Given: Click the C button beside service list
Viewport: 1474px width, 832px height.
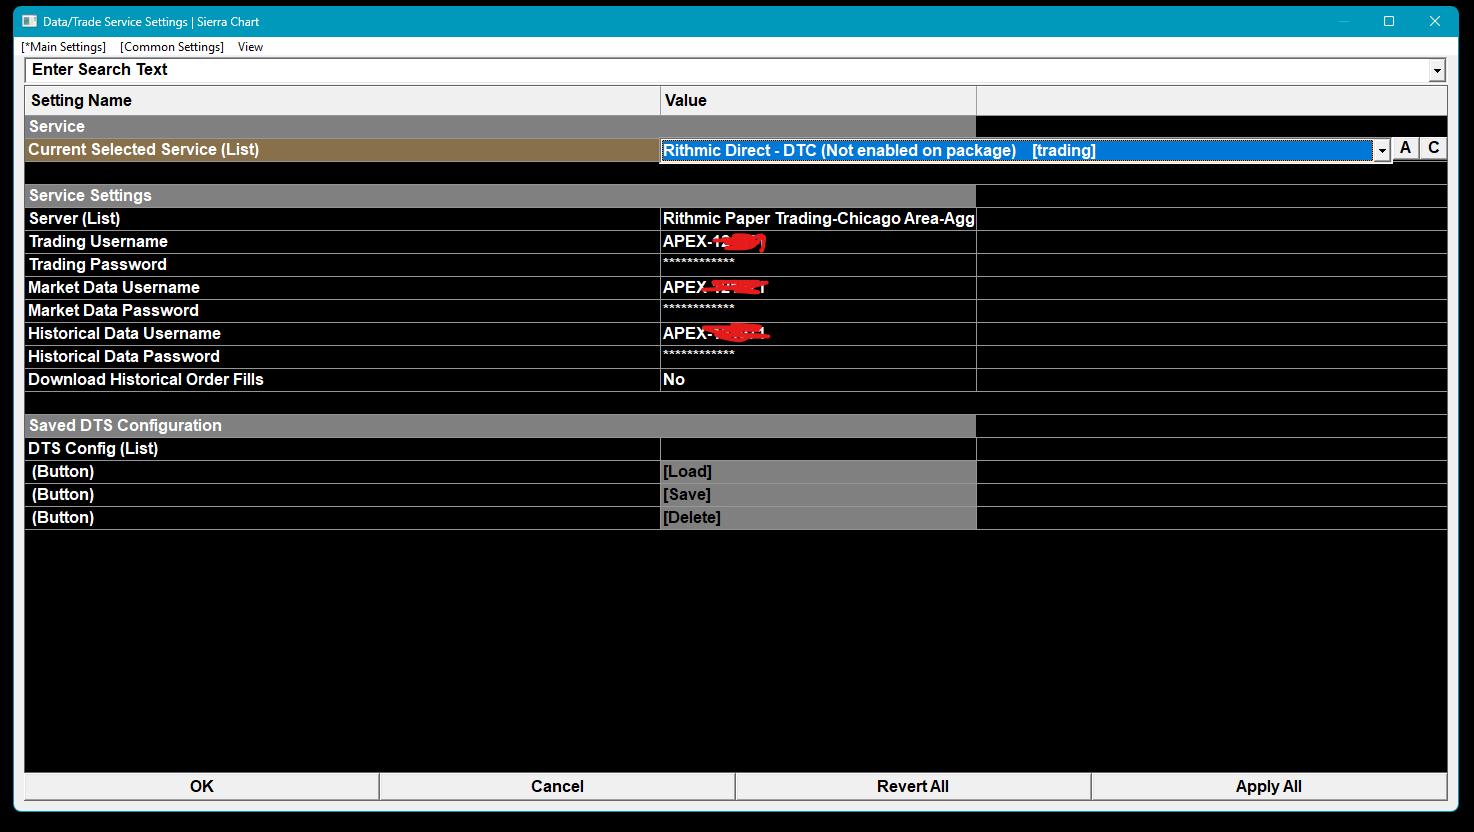Looking at the screenshot, I should tap(1433, 148).
